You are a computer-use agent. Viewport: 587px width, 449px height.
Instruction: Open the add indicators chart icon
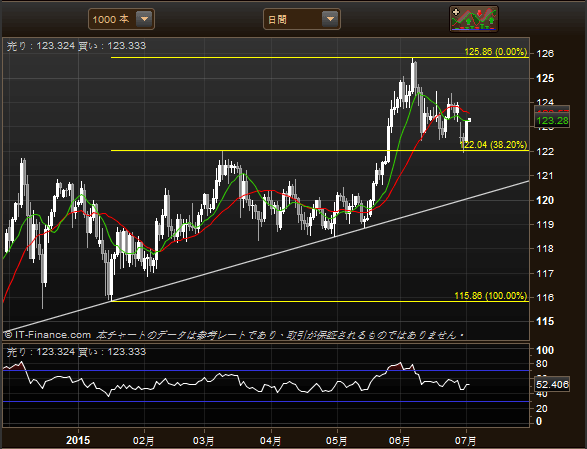coord(474,19)
